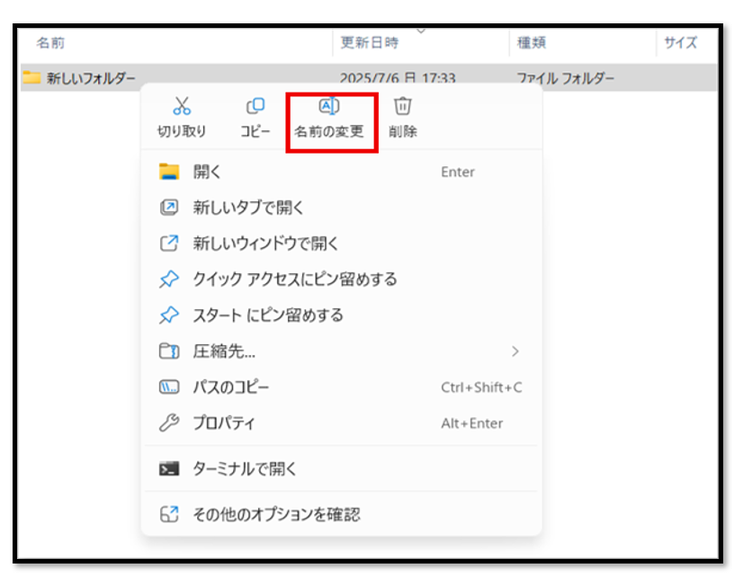Select the Rename (名前の変更) icon
The height and width of the screenshot is (577, 734).
click(x=329, y=106)
